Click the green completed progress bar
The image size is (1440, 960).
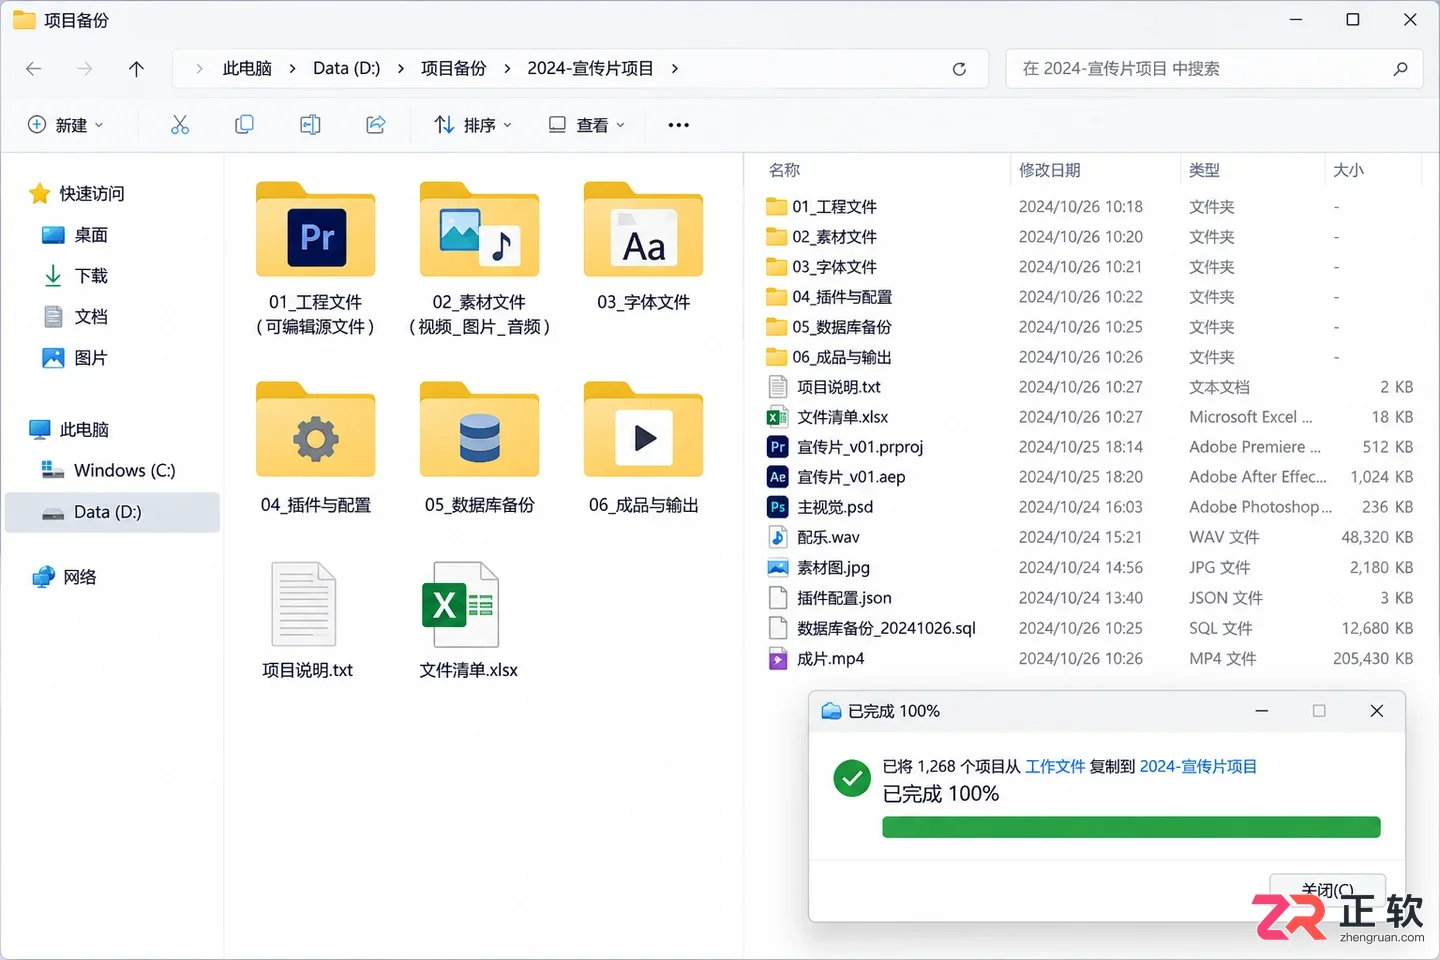click(x=1131, y=827)
